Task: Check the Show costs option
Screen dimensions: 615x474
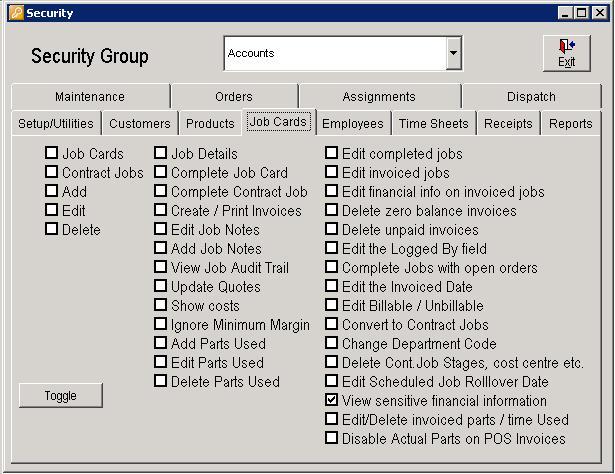Action: tap(161, 306)
